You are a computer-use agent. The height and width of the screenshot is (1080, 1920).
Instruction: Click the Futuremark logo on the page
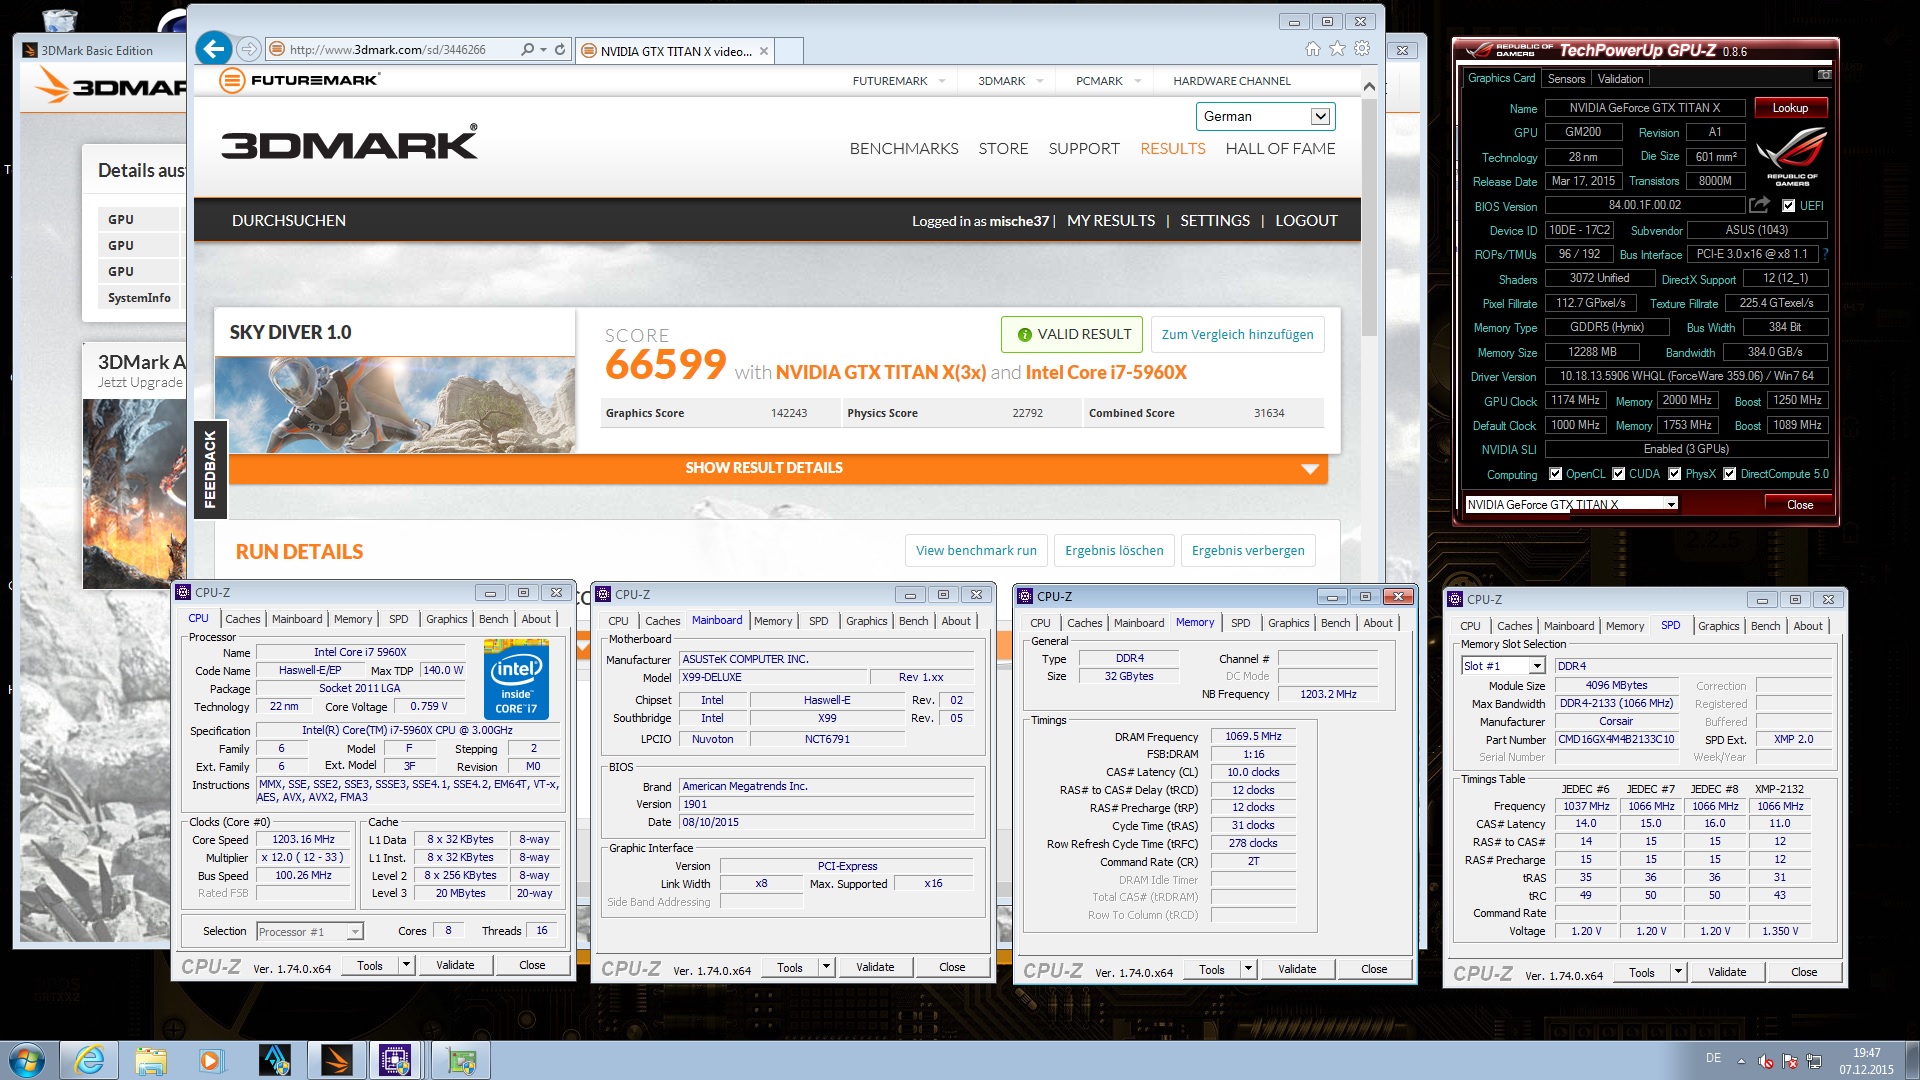tap(300, 81)
